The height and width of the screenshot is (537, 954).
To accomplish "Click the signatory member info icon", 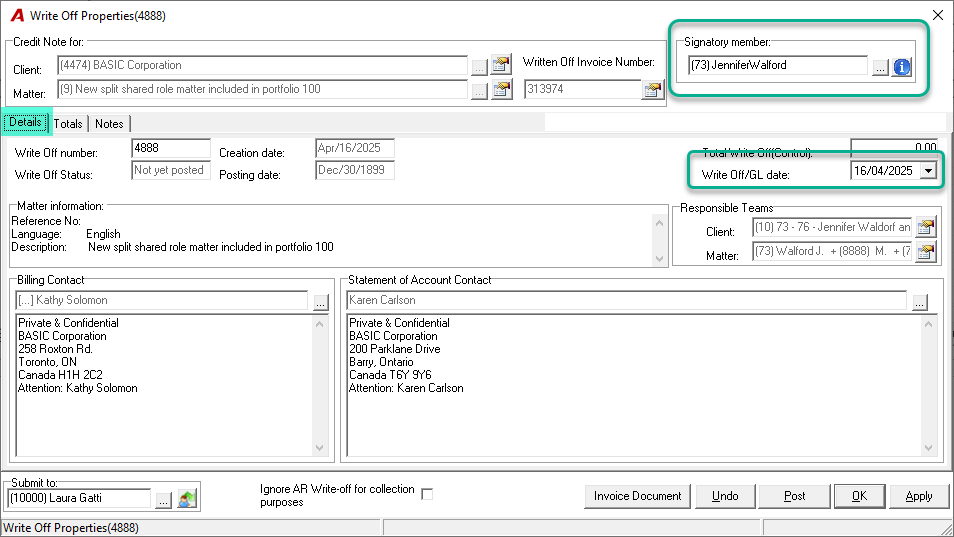I will (902, 67).
